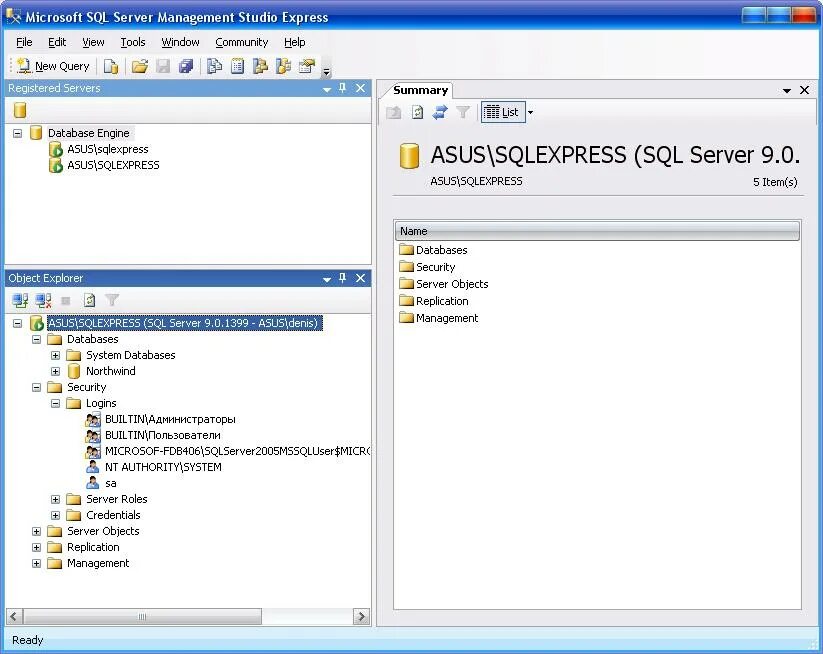Click the Database Engine cylinder icon in Registered Servers toolbar
The image size is (823, 654).
20,110
